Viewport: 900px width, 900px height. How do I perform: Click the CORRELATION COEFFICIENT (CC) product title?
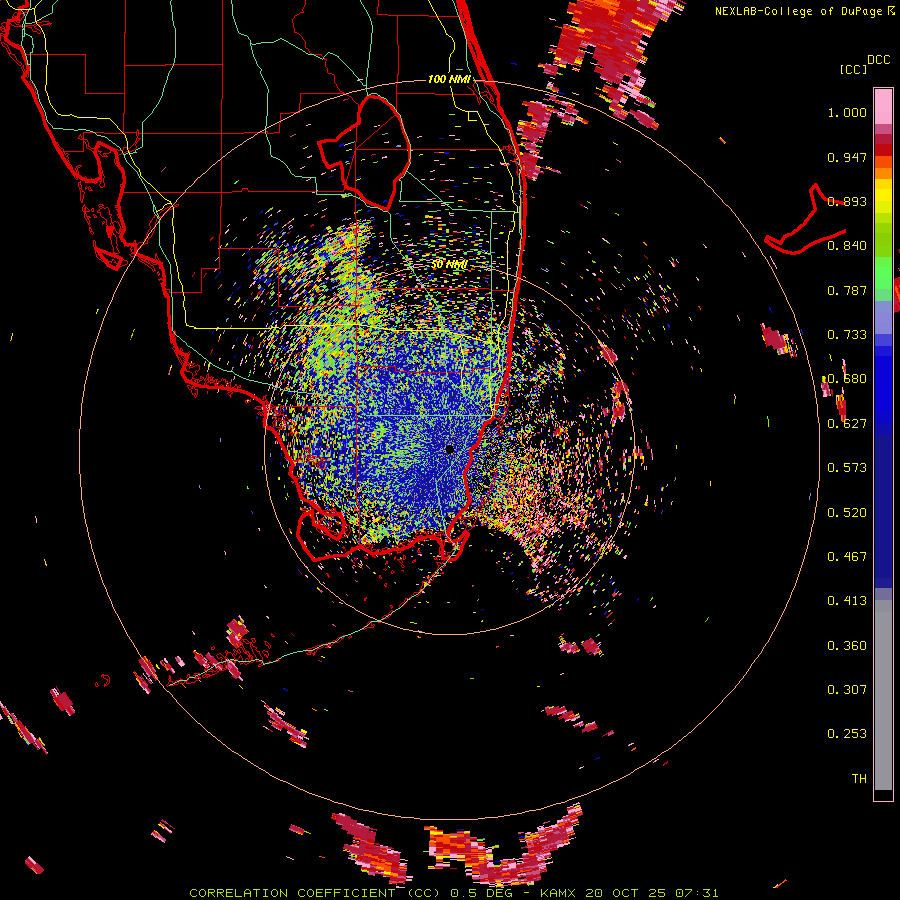(315, 893)
